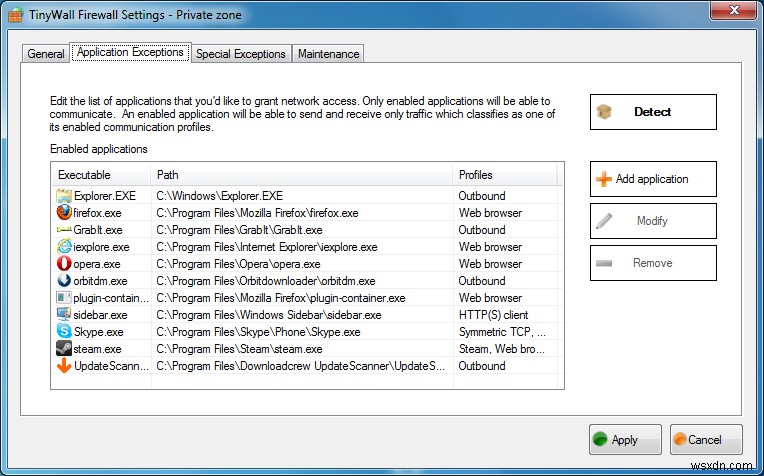Click the Orbitdownloader\orbitdm.exe path
This screenshot has width=764, height=476.
pyautogui.click(x=266, y=281)
